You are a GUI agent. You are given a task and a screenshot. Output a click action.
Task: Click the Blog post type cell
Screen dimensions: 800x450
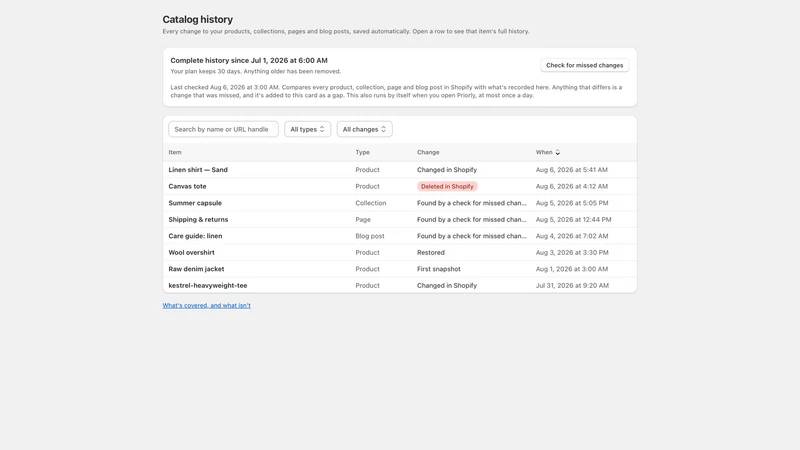coord(370,236)
